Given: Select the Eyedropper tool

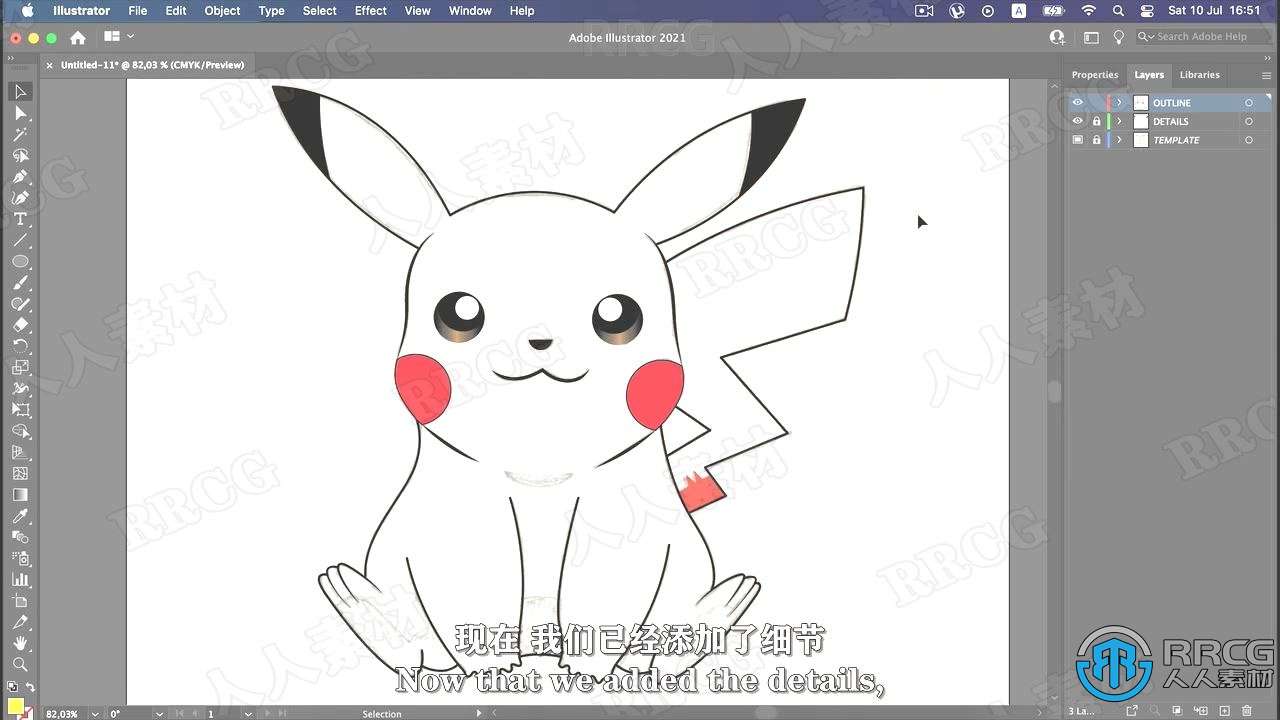Looking at the screenshot, I should tap(20, 516).
